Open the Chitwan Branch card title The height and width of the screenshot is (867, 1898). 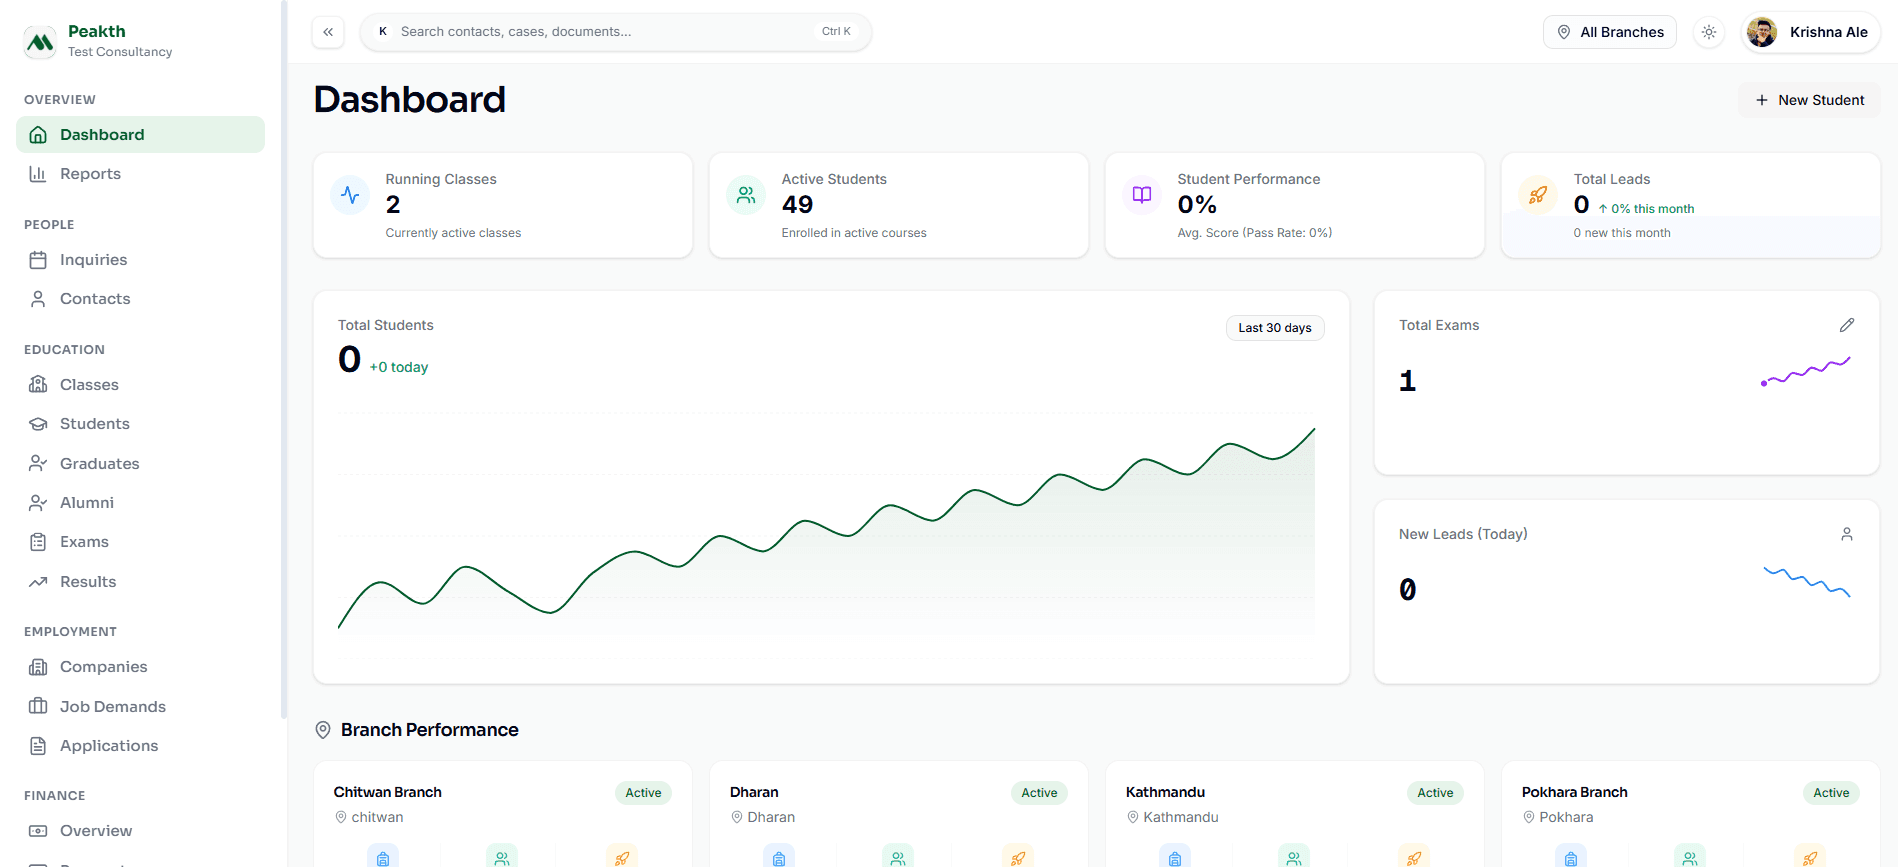click(388, 792)
